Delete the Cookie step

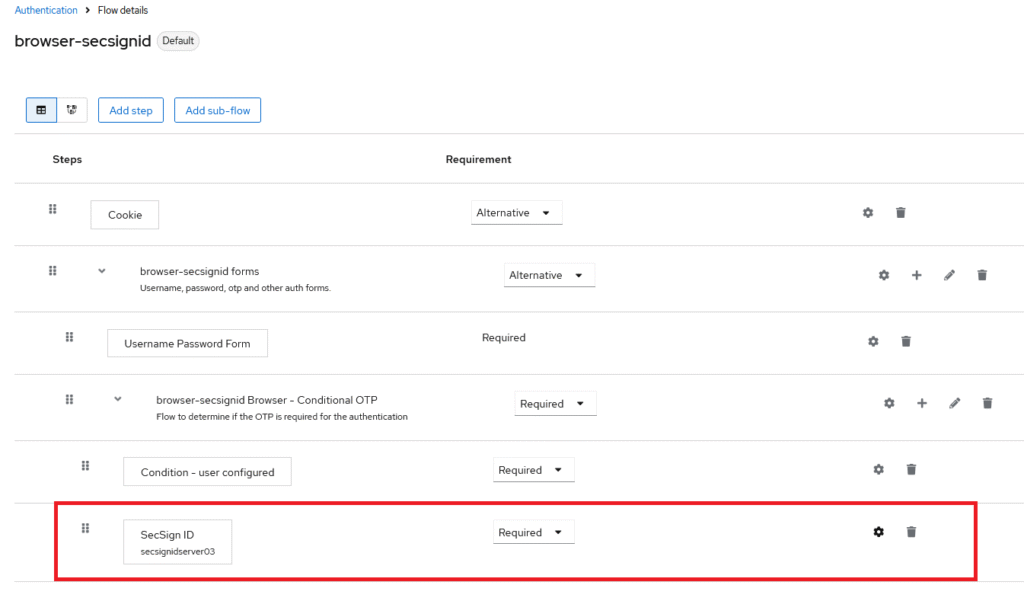(901, 213)
